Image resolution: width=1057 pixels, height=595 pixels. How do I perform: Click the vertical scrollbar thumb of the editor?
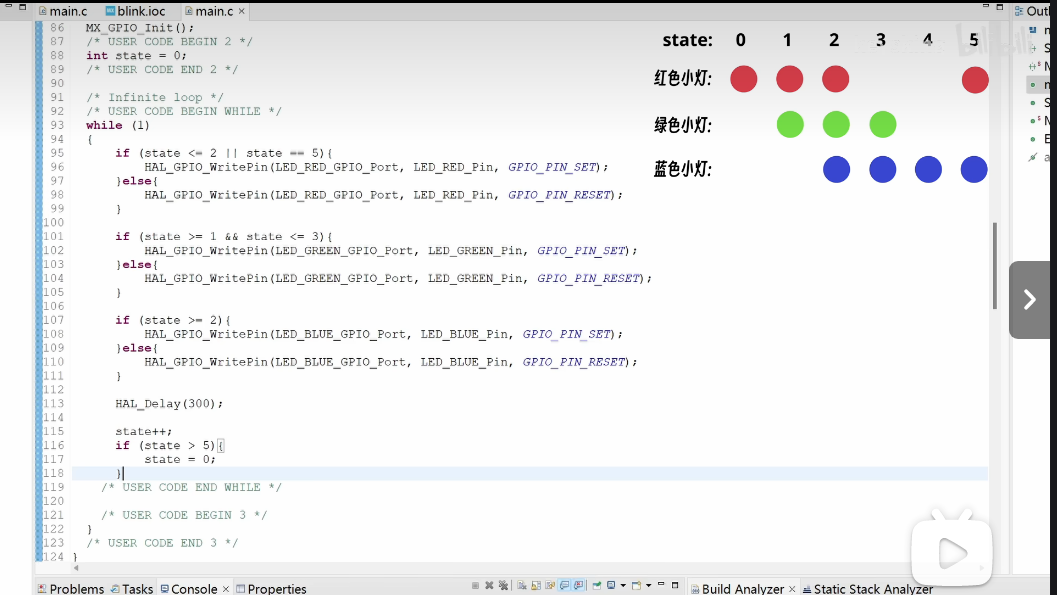[995, 265]
